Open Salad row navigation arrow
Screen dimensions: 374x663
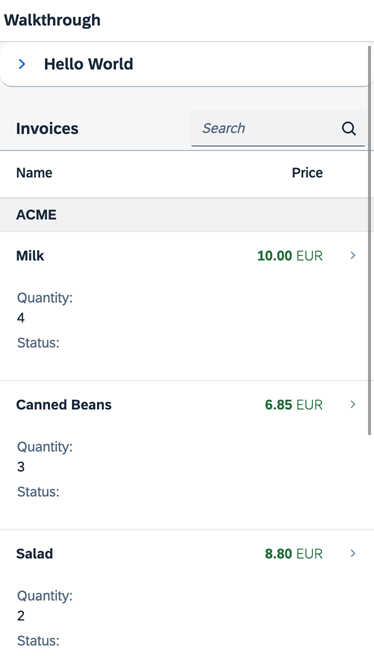353,553
